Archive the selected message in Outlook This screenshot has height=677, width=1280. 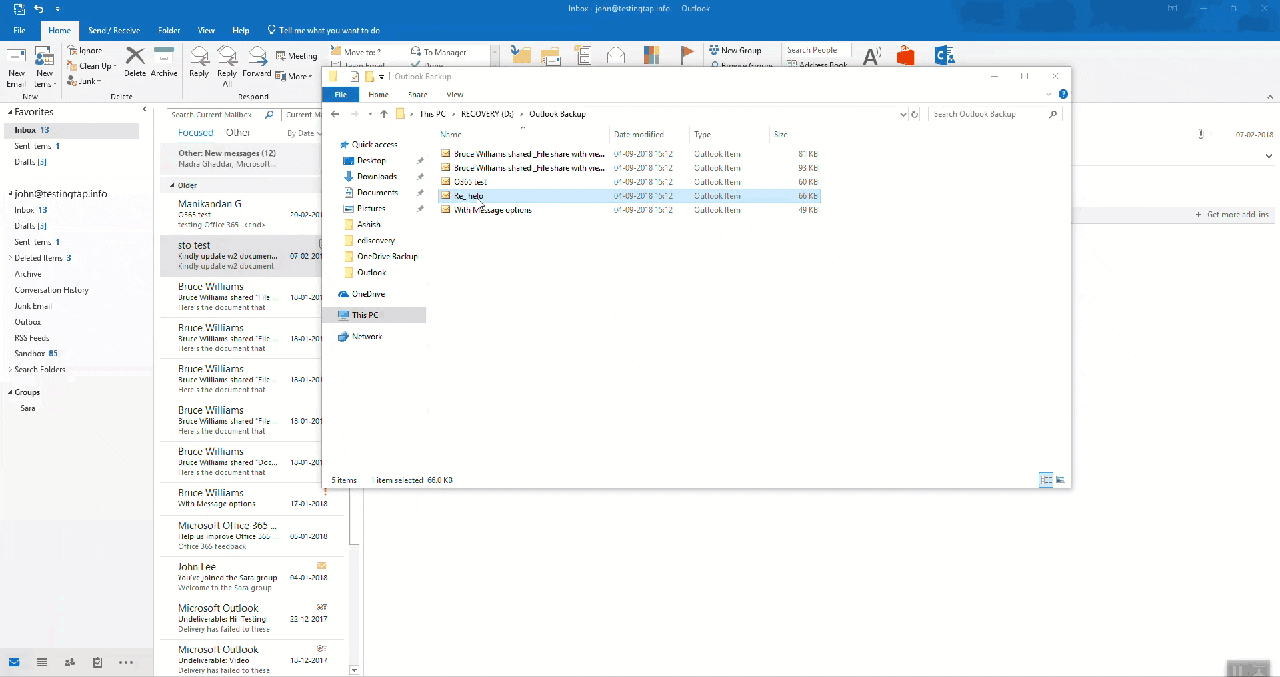(164, 62)
